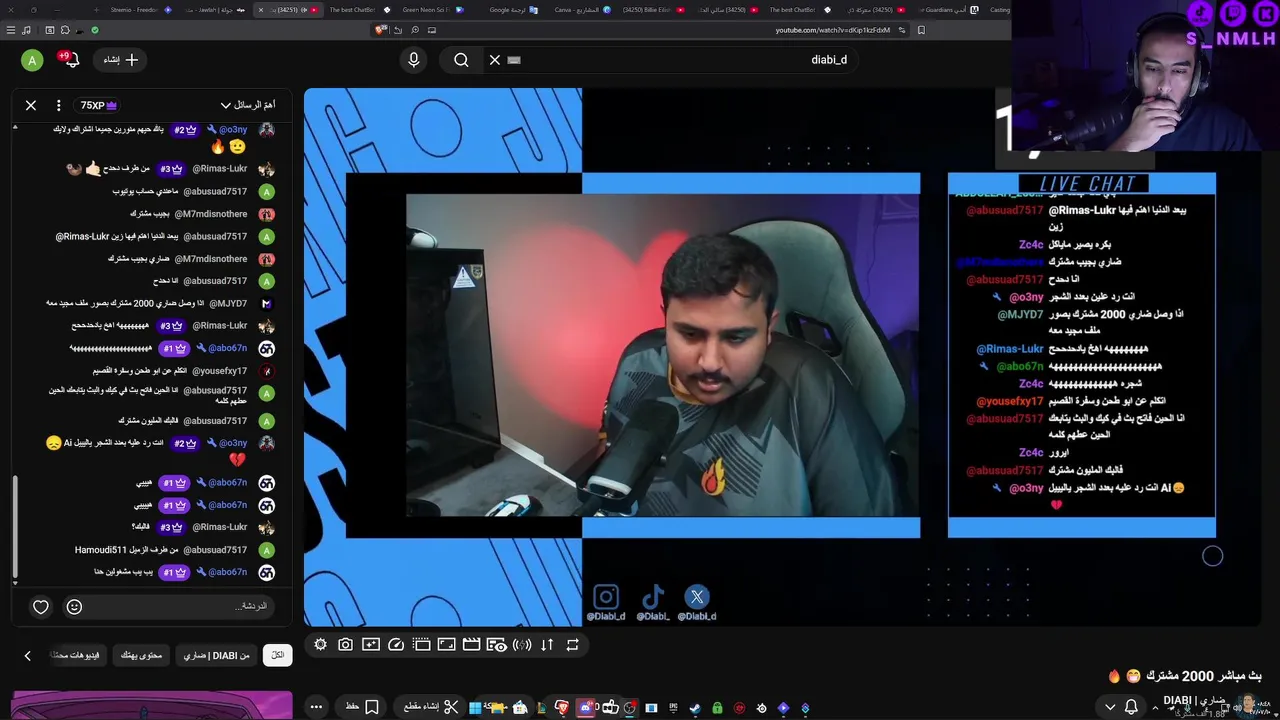Open Steam from taskbar
The width and height of the screenshot is (1280, 720).
pos(695,708)
